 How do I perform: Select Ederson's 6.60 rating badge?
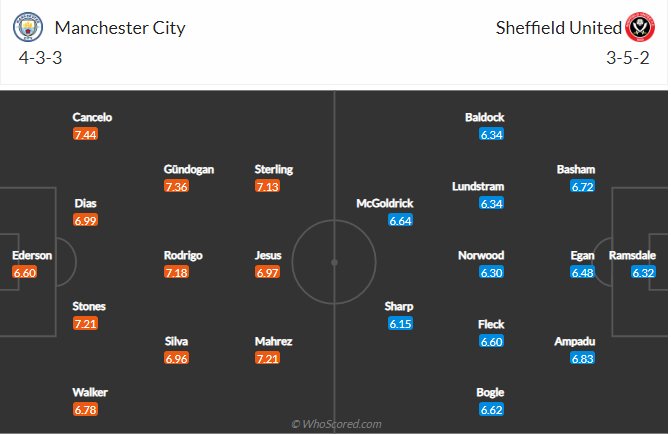tap(24, 272)
